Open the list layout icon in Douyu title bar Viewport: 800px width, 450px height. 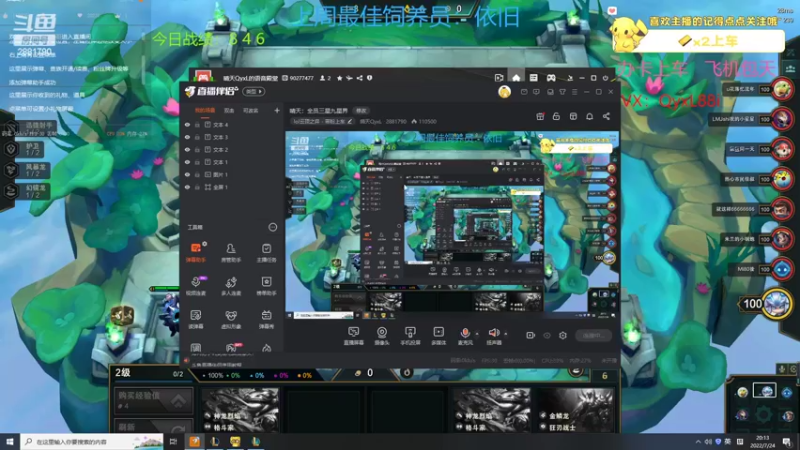pyautogui.click(x=533, y=78)
